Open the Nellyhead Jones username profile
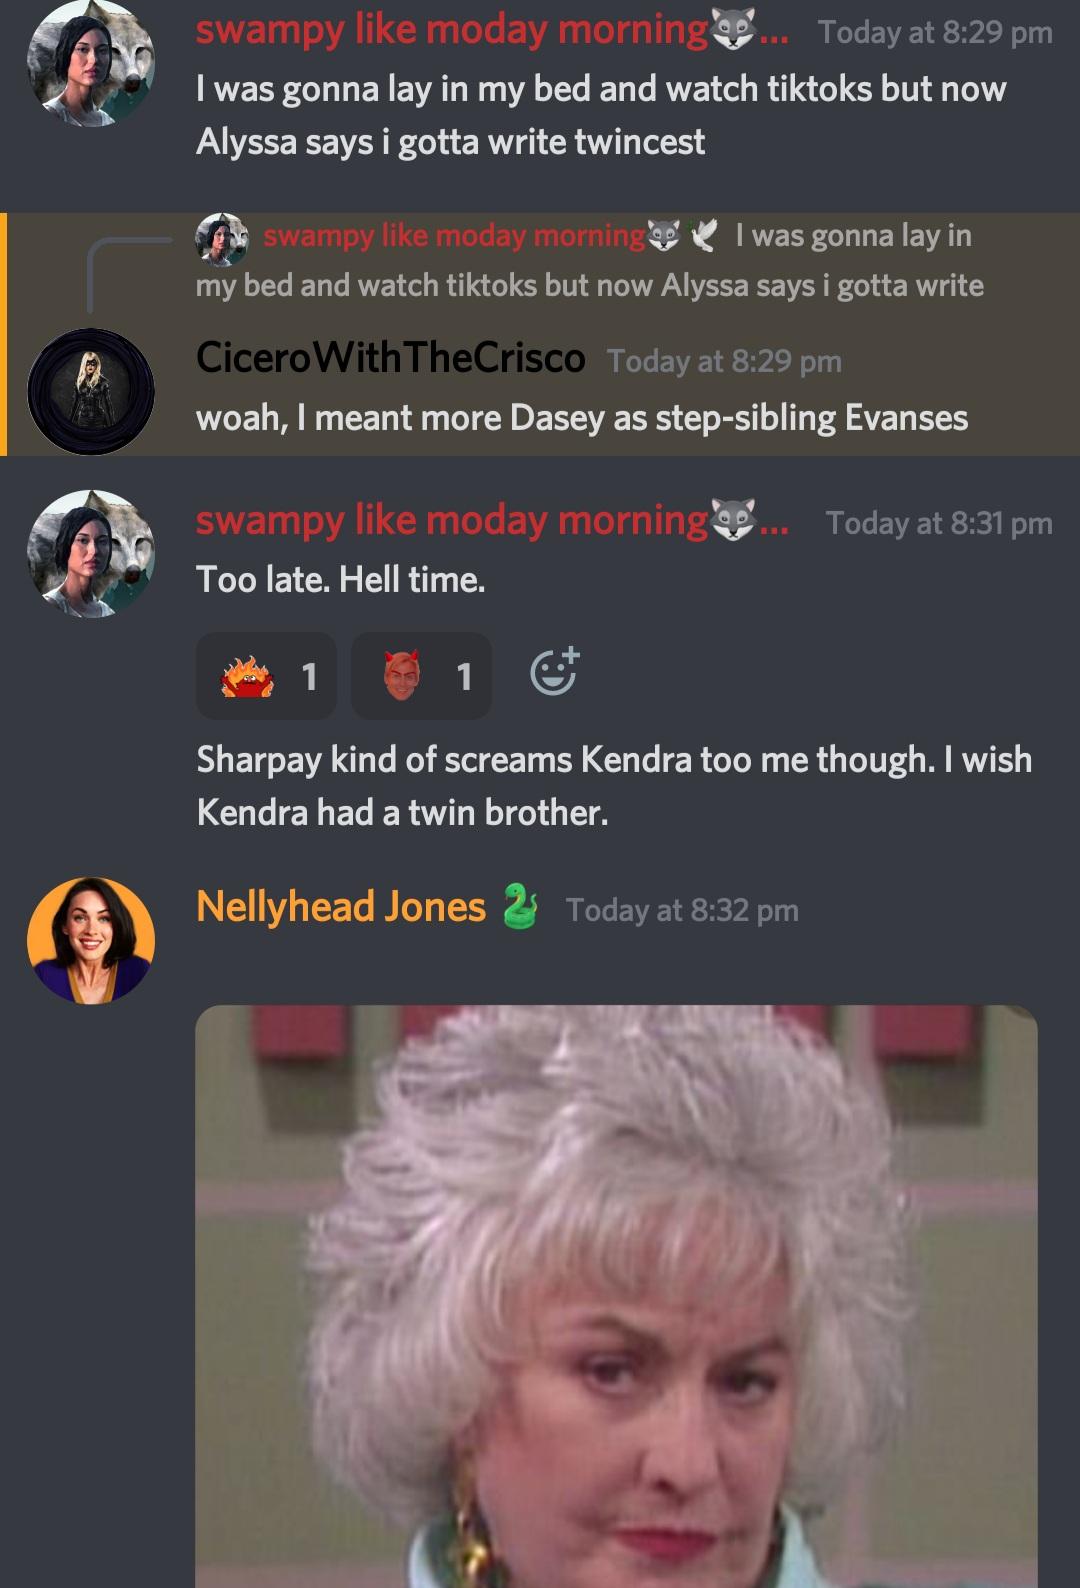Viewport: 1080px width, 1588px height. [341, 907]
